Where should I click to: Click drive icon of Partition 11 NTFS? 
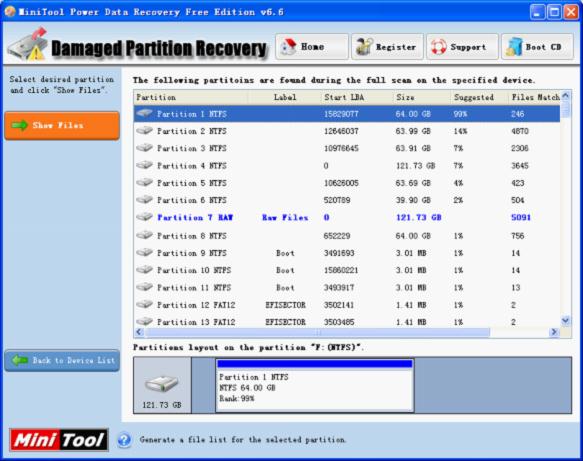(144, 287)
